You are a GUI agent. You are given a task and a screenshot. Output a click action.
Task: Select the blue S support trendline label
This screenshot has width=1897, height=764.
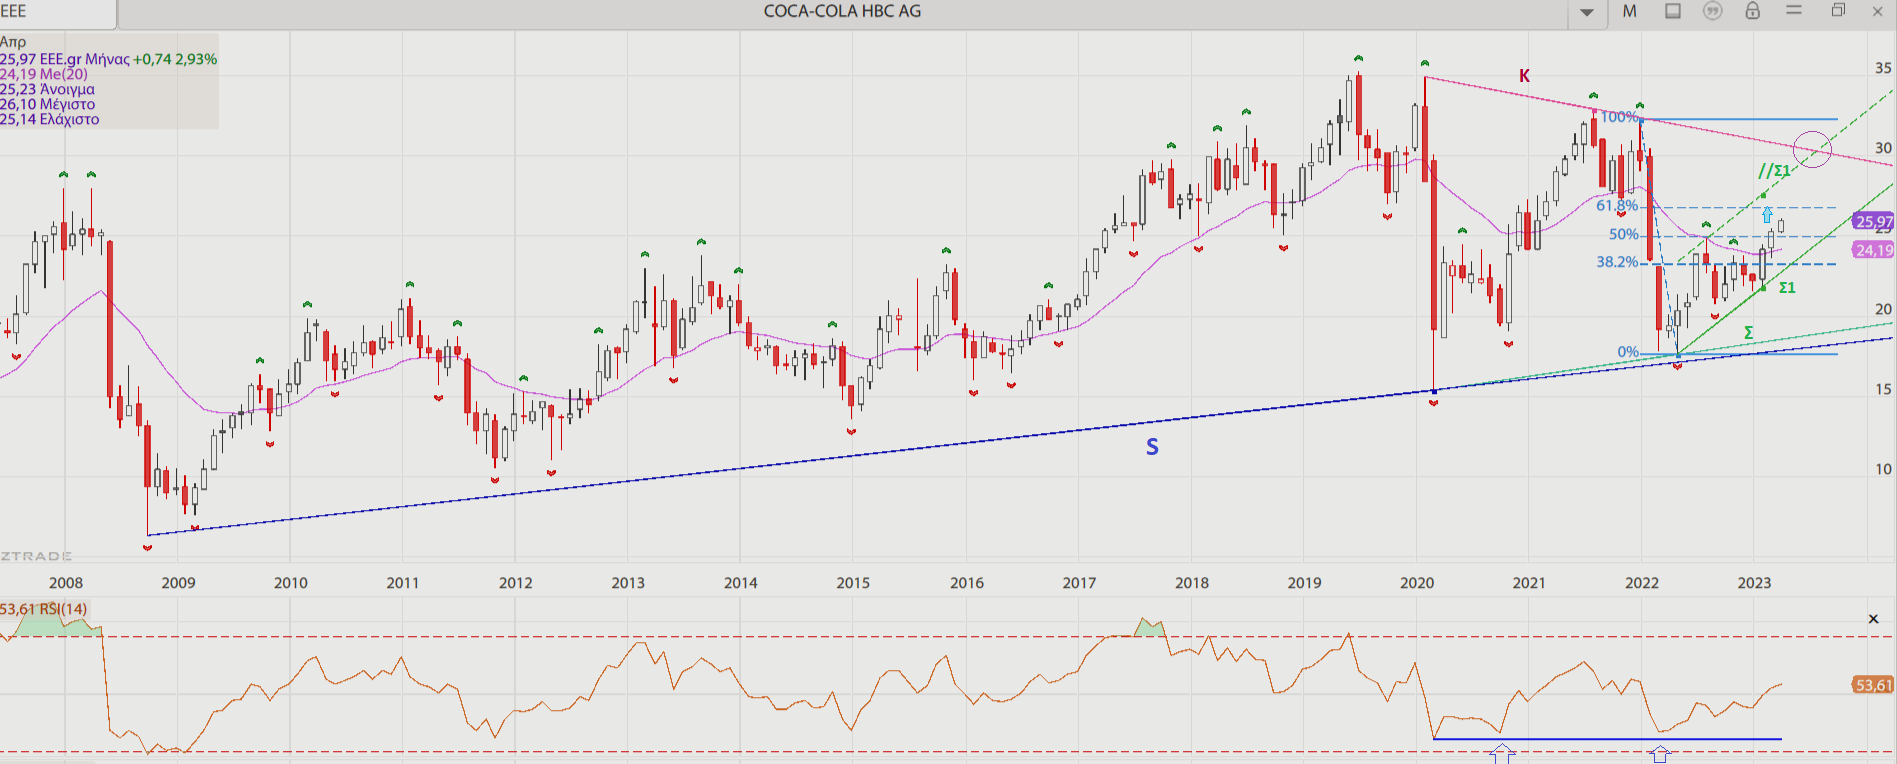tap(1152, 447)
